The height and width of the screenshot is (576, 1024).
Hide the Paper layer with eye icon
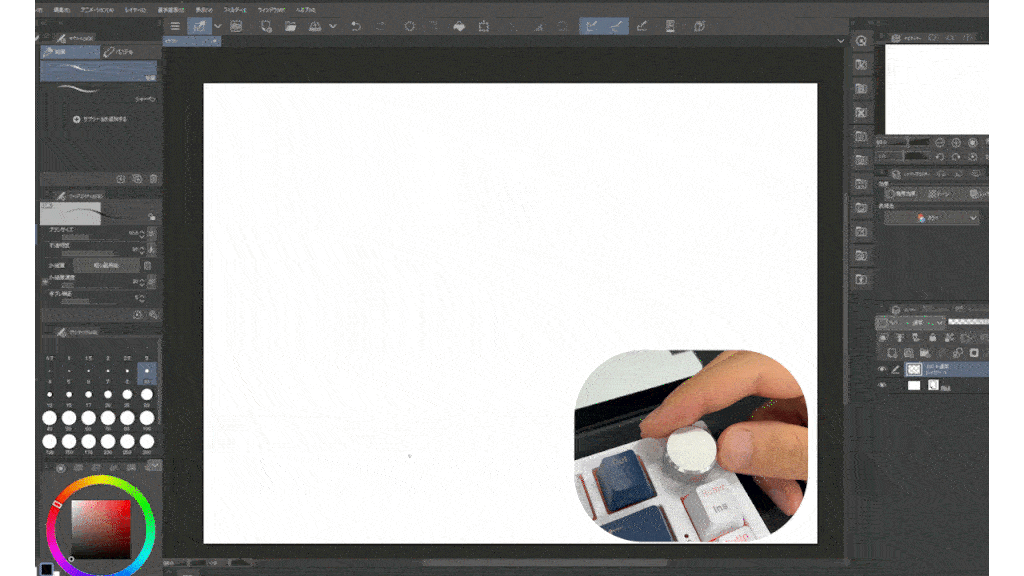(x=882, y=386)
